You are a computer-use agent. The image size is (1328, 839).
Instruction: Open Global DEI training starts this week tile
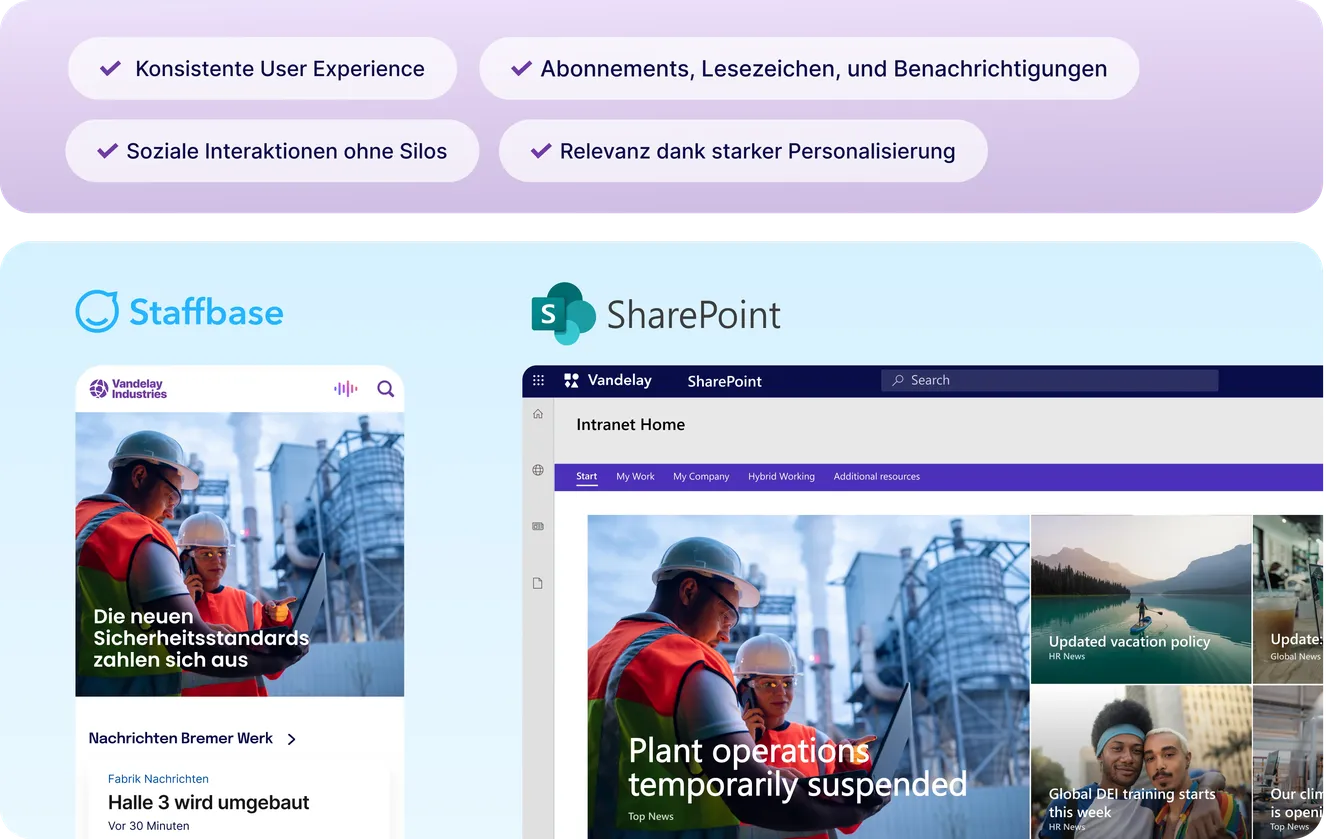click(x=1141, y=762)
